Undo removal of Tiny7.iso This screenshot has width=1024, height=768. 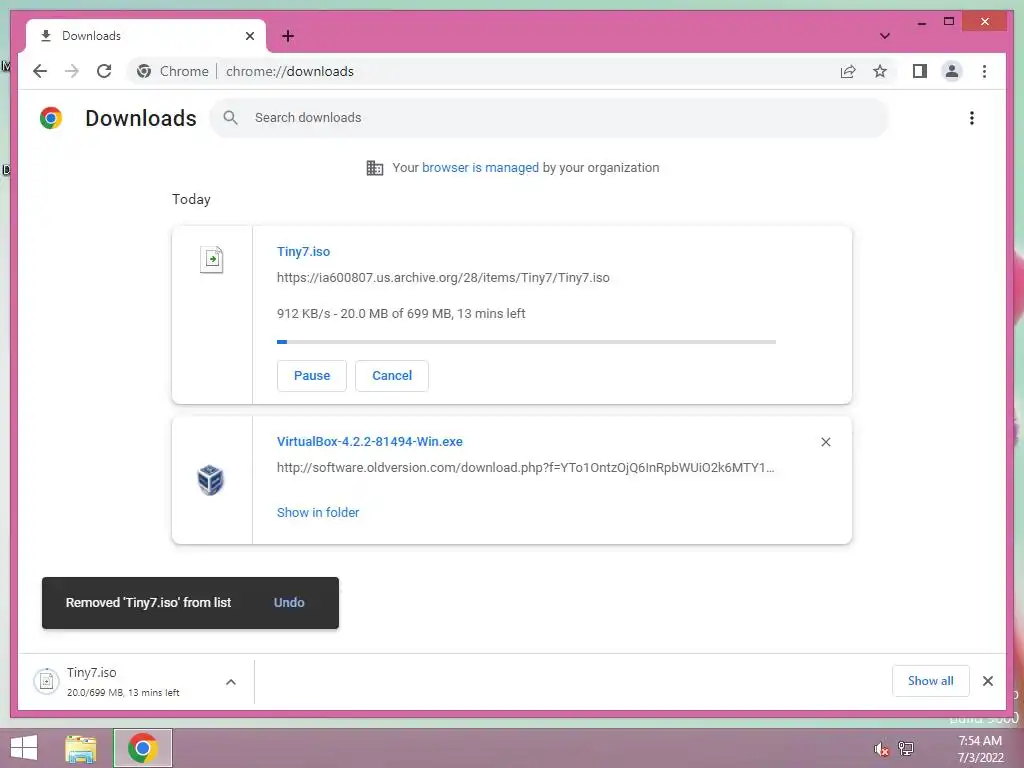[289, 603]
